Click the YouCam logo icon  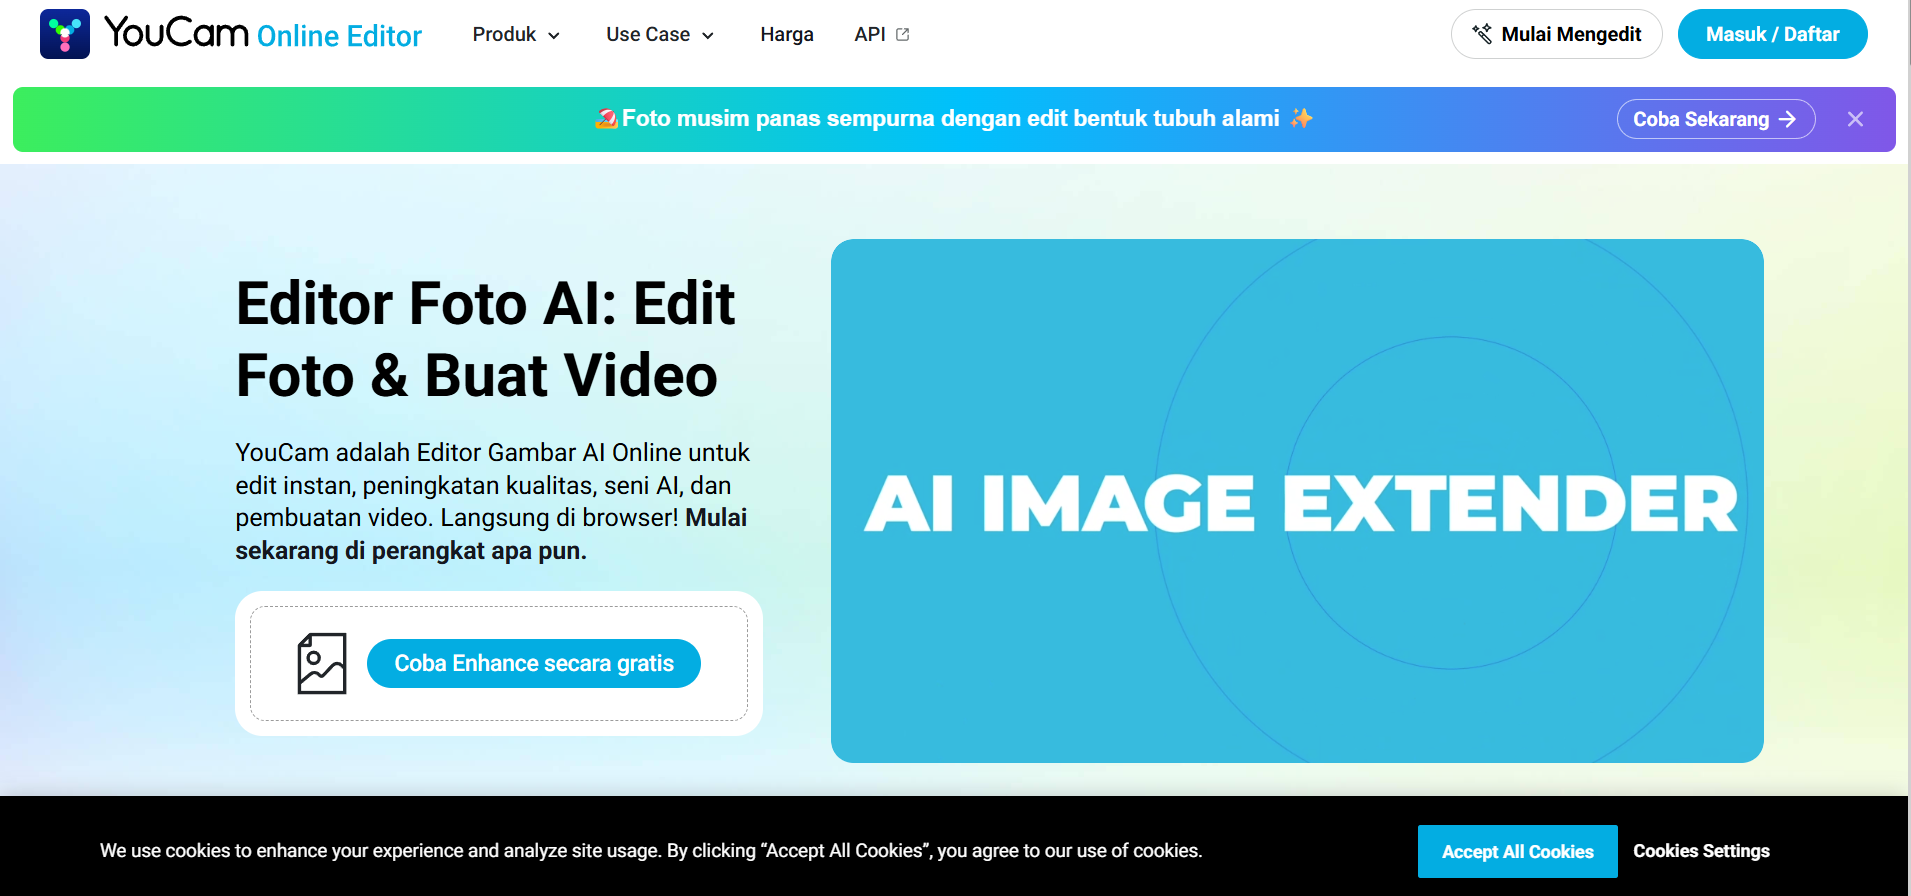[65, 34]
